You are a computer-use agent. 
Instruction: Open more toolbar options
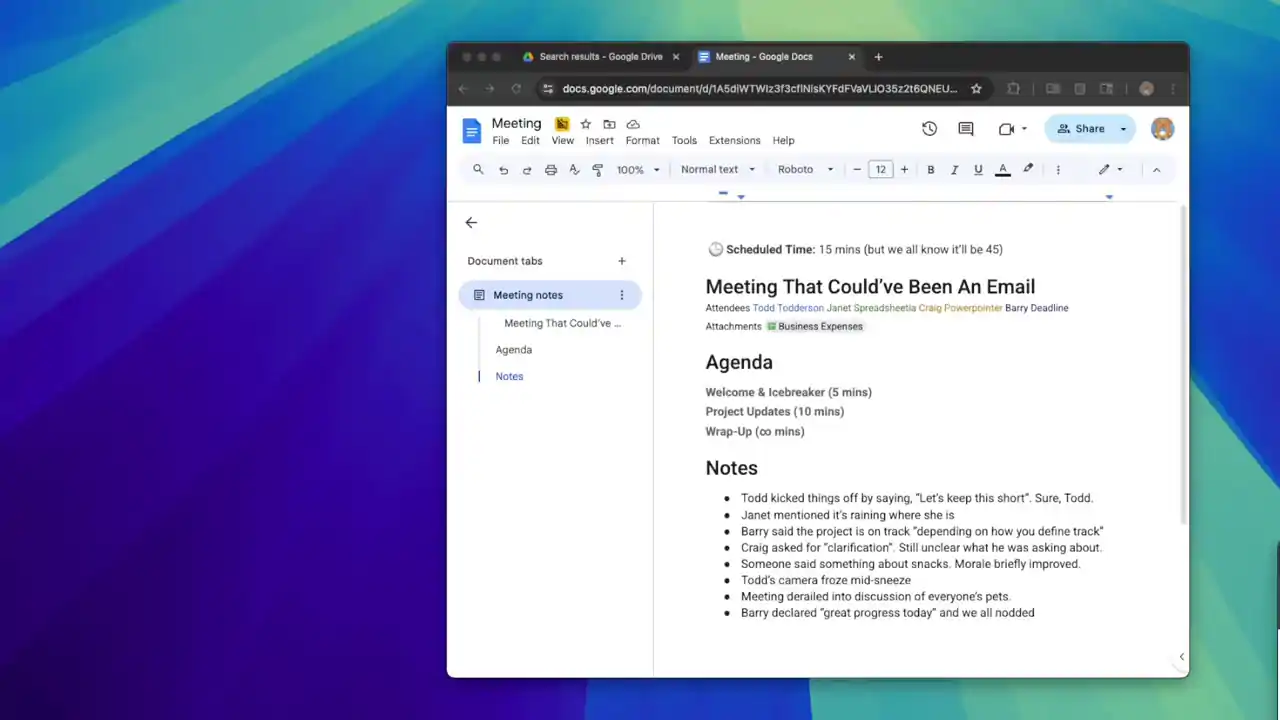1058,170
